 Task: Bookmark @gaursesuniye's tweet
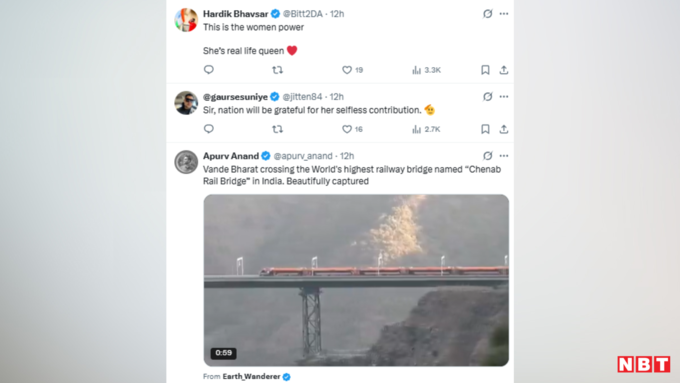coord(485,129)
